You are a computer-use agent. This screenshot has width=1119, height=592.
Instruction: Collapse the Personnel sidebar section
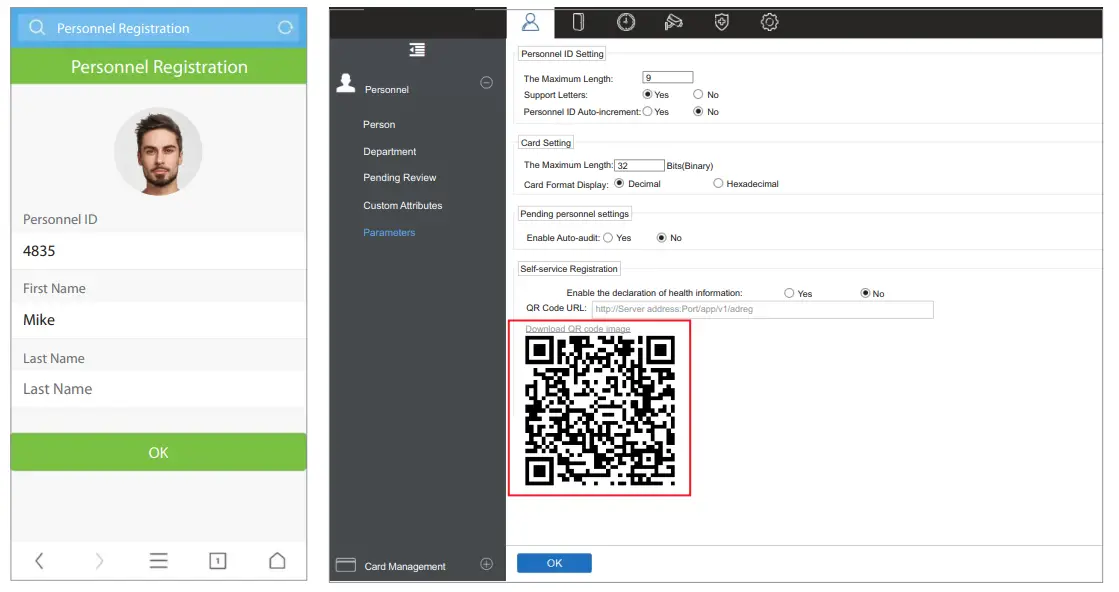(x=487, y=83)
